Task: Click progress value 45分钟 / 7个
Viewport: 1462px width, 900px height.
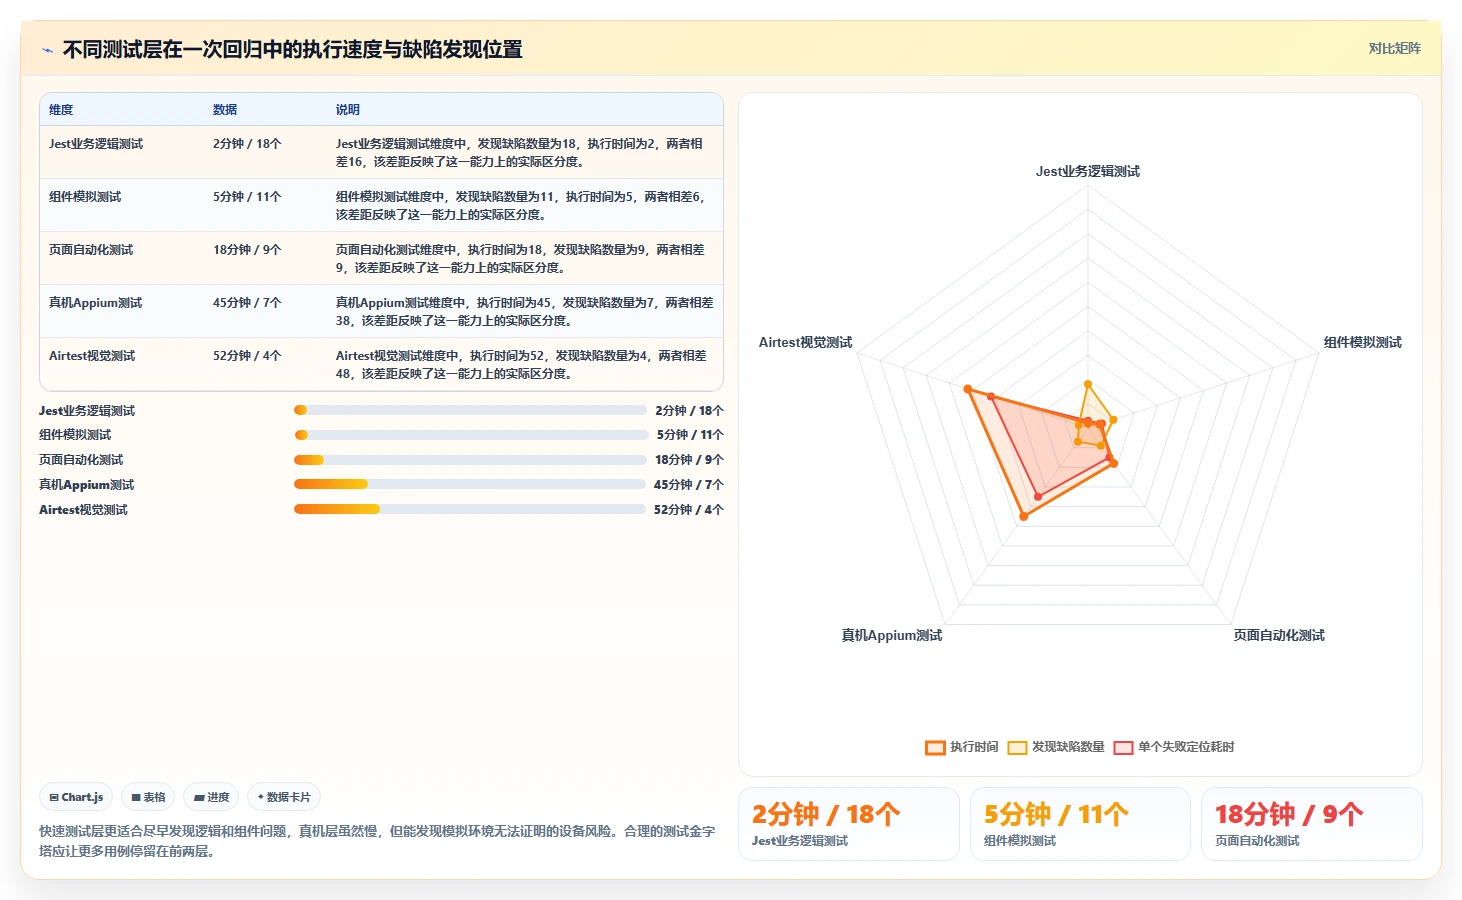Action: point(689,485)
